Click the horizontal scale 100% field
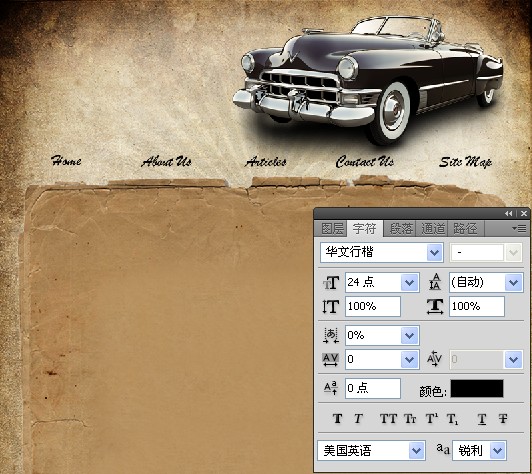This screenshot has width=532, height=474. pyautogui.click(x=477, y=306)
